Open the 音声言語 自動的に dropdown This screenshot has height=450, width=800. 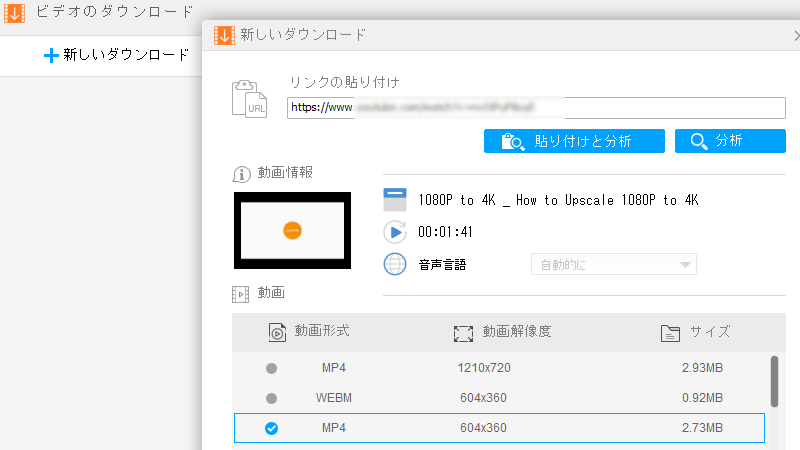coord(613,265)
